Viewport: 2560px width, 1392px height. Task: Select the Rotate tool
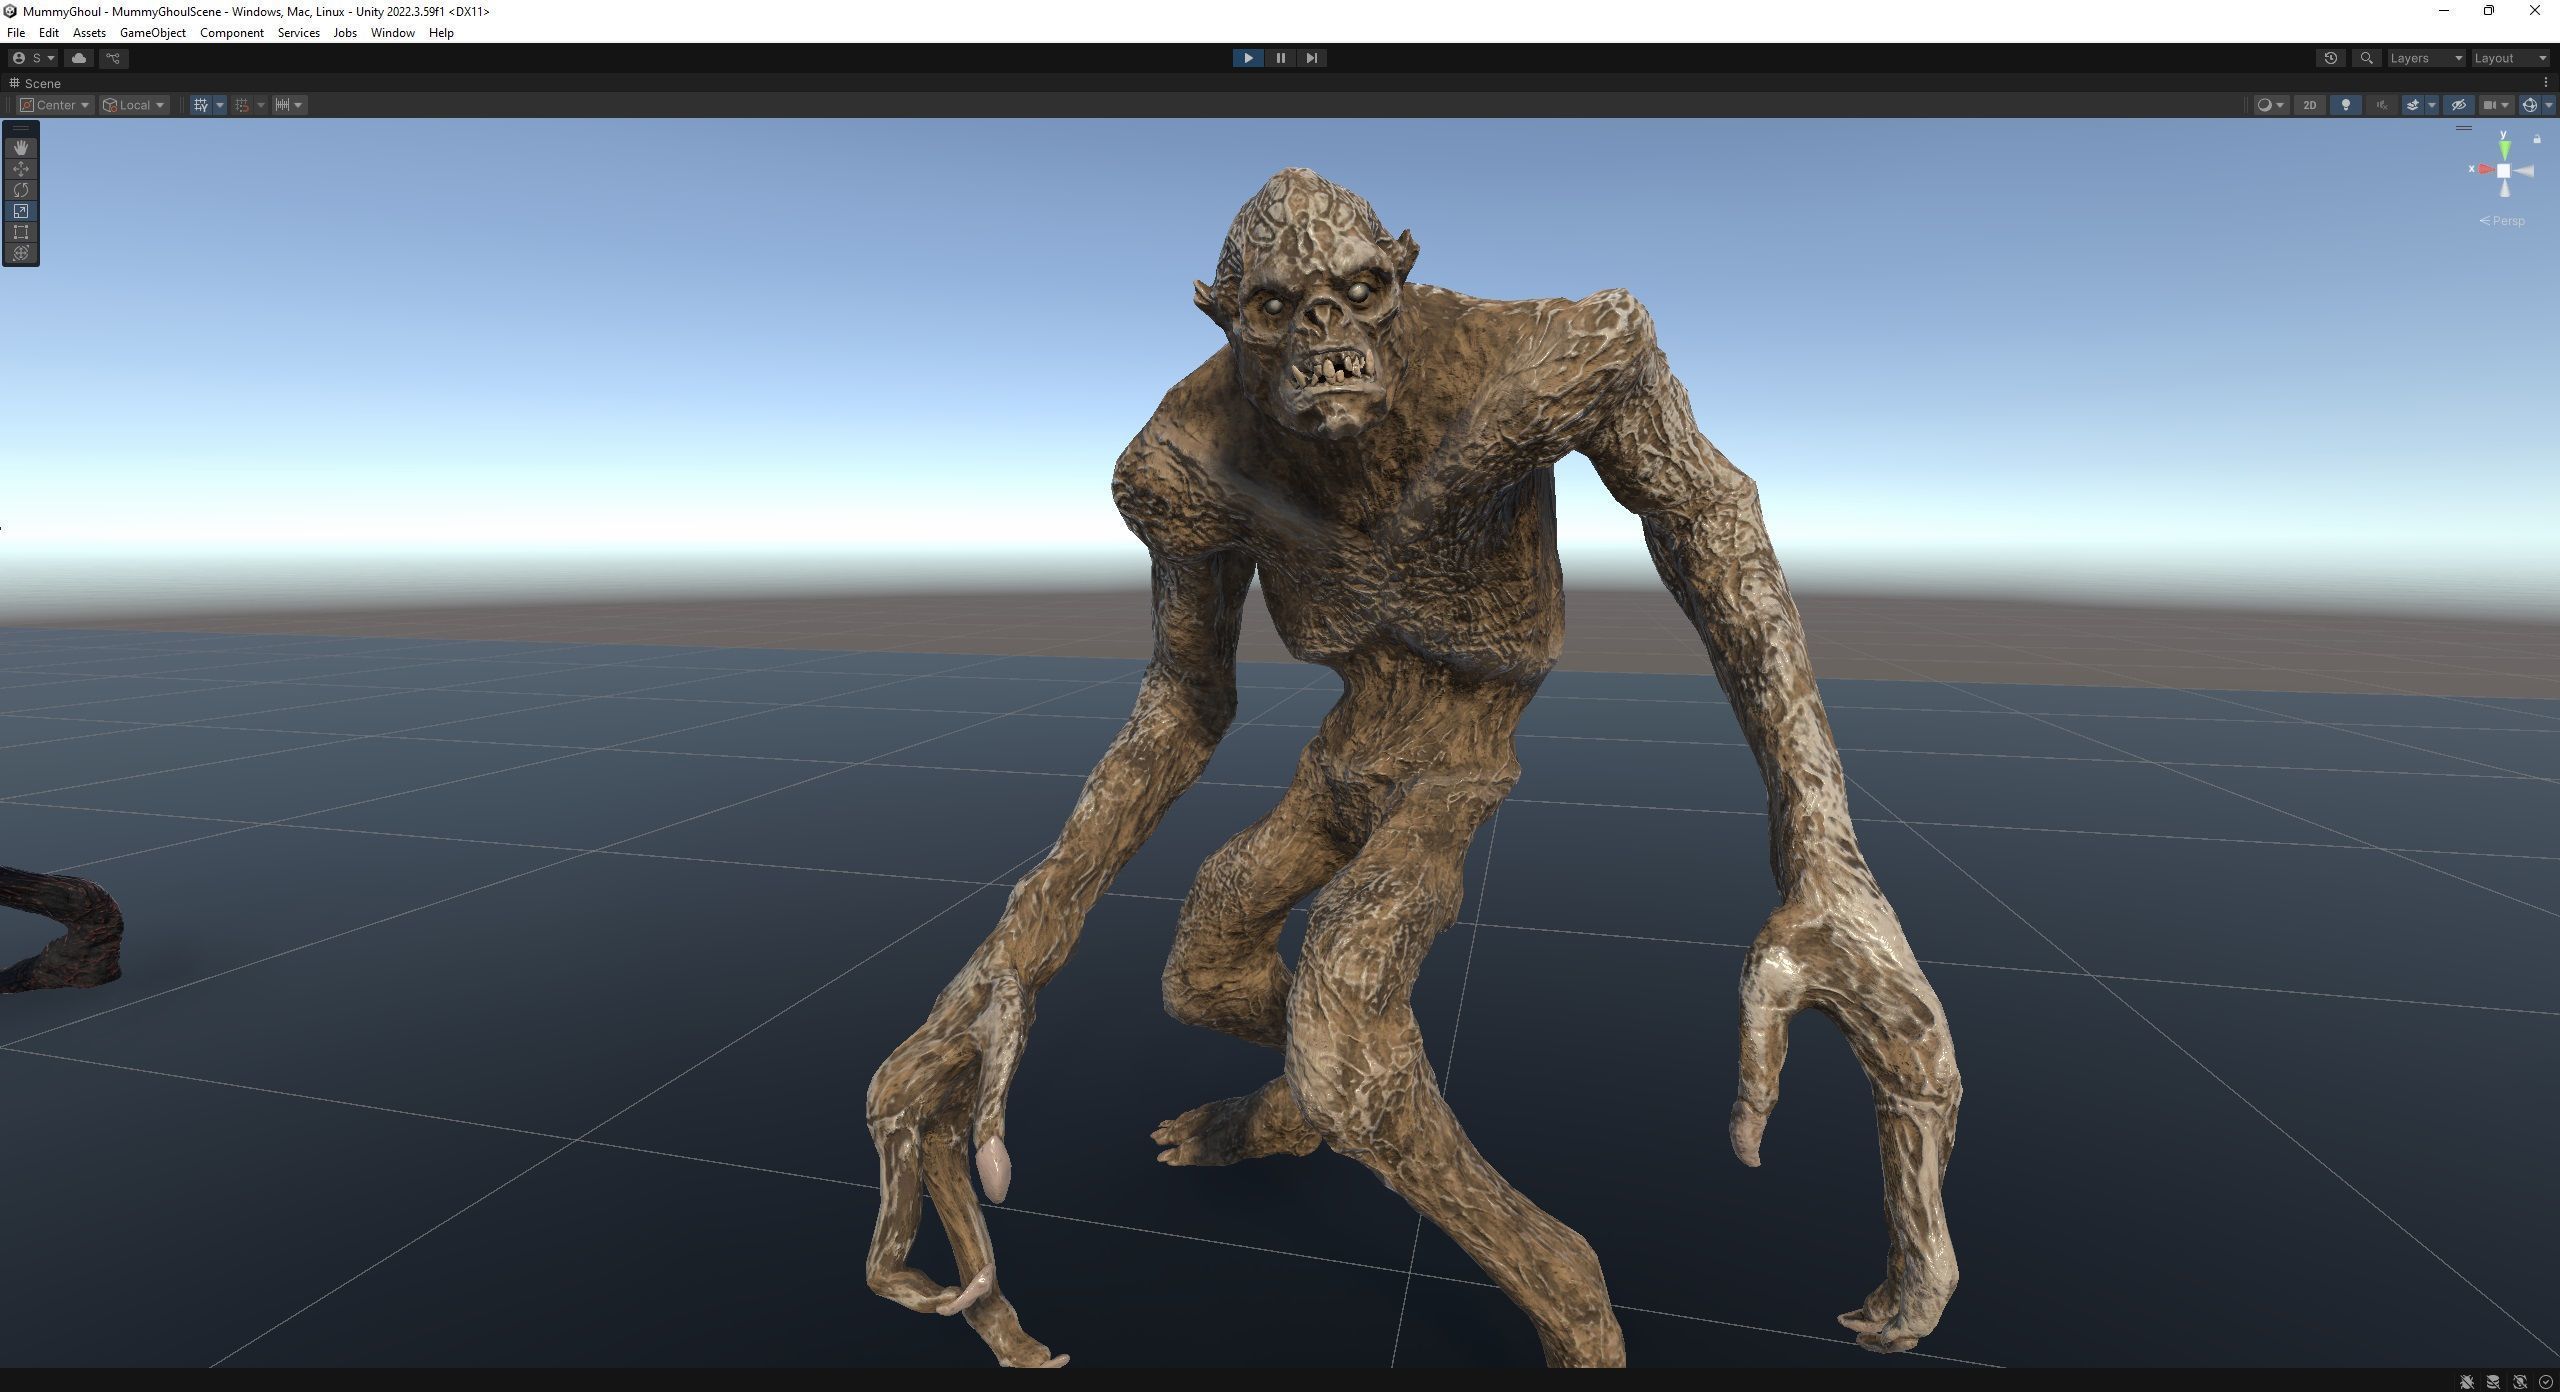21,190
